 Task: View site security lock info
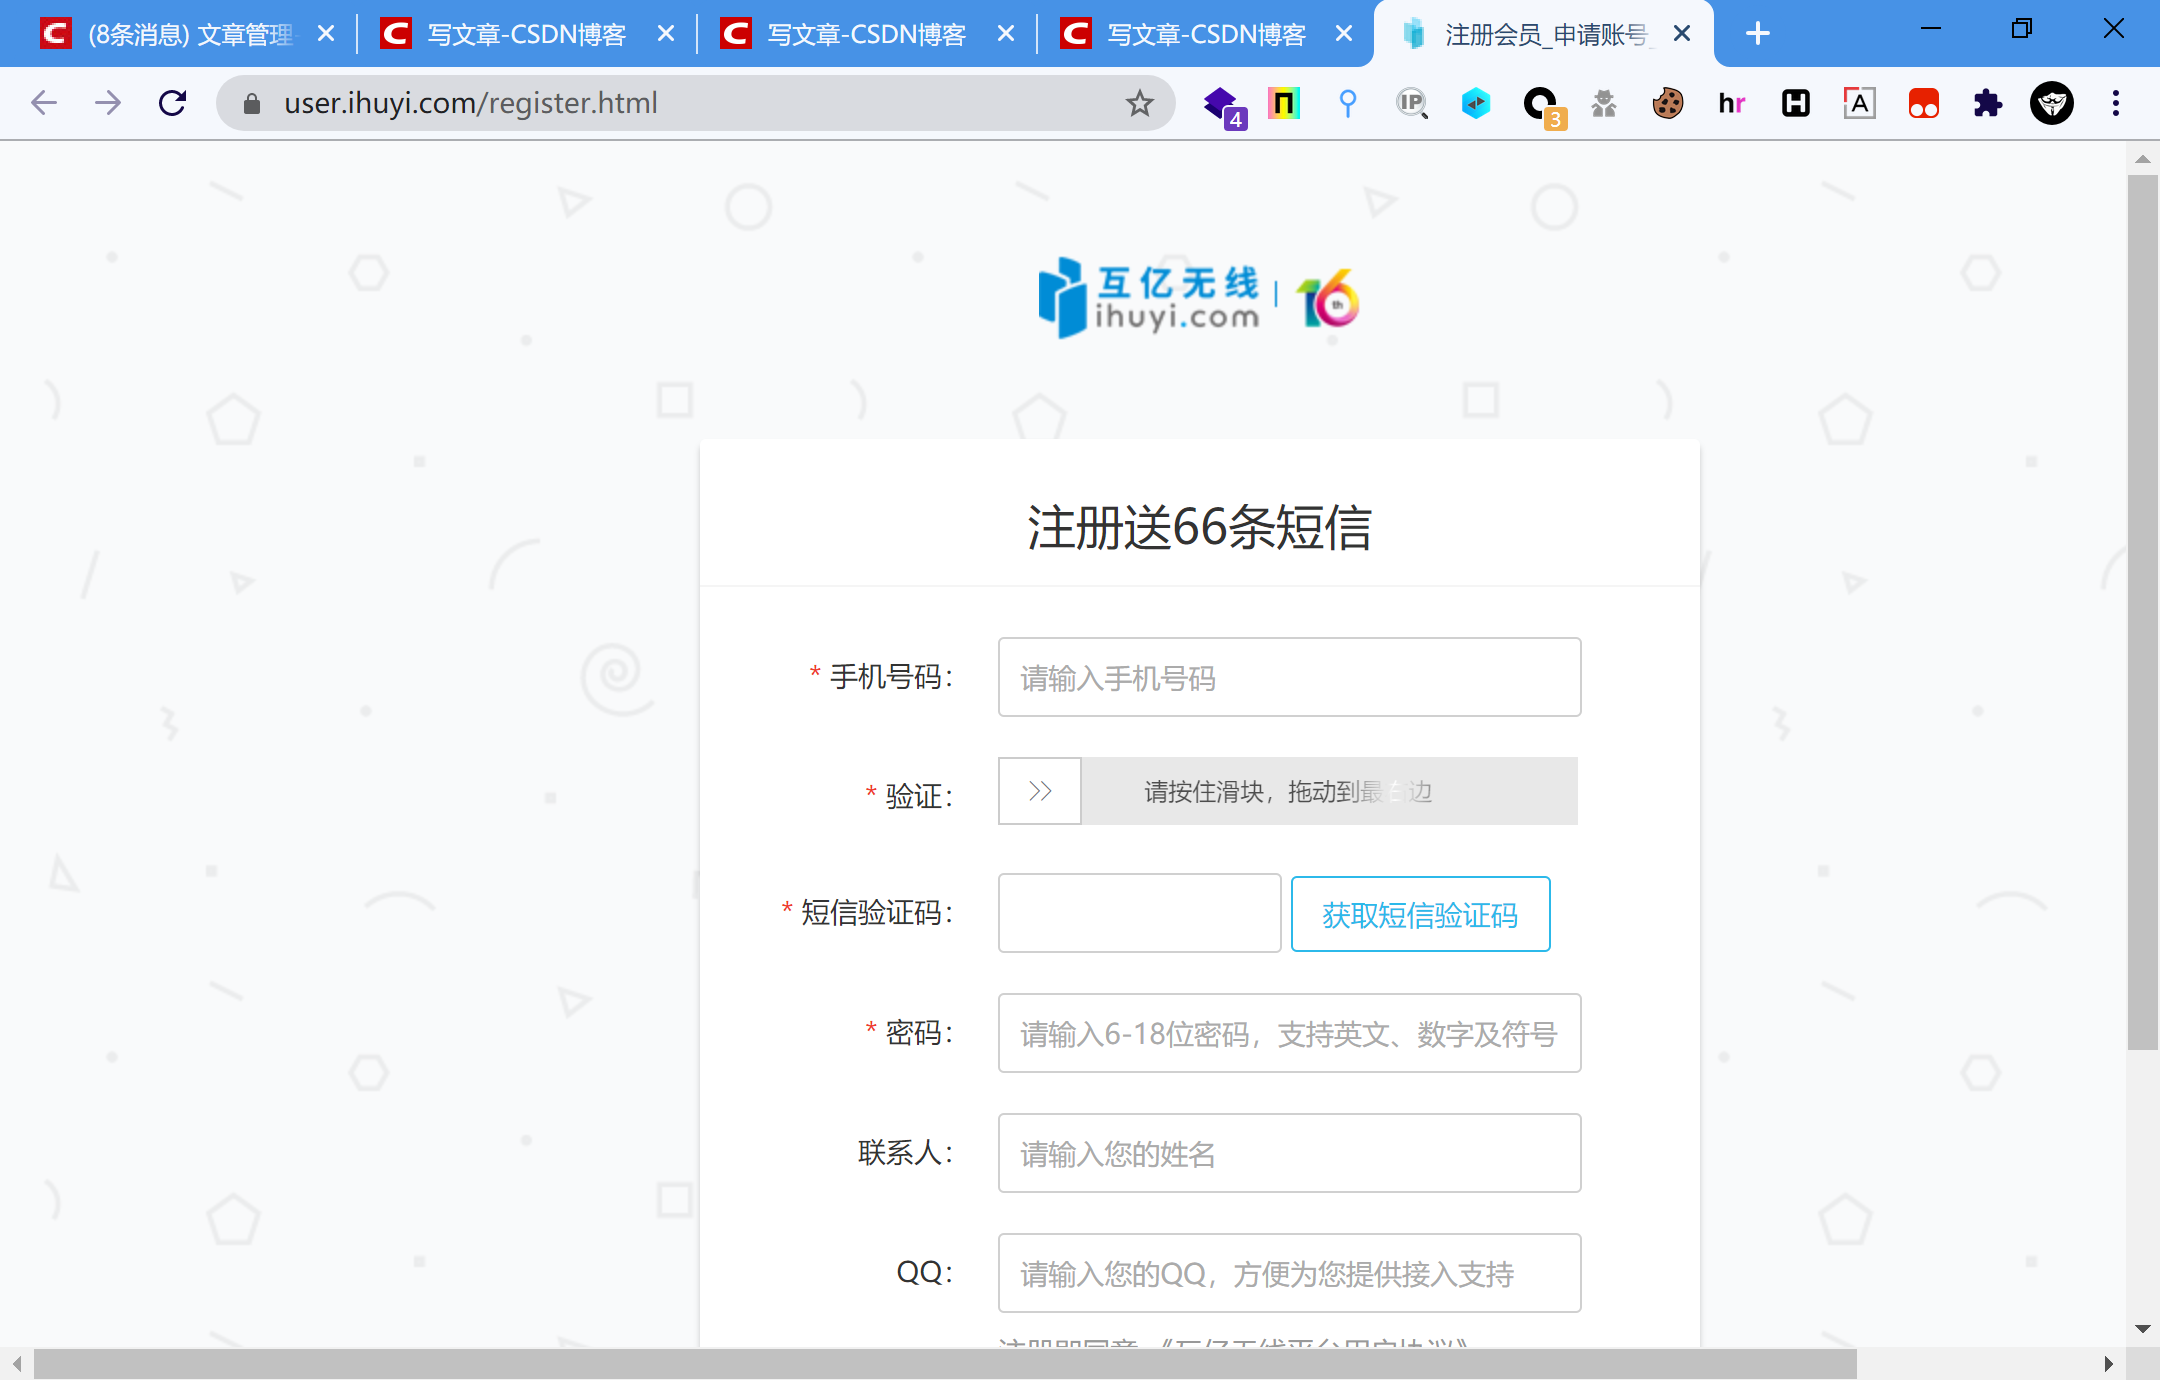(x=252, y=103)
